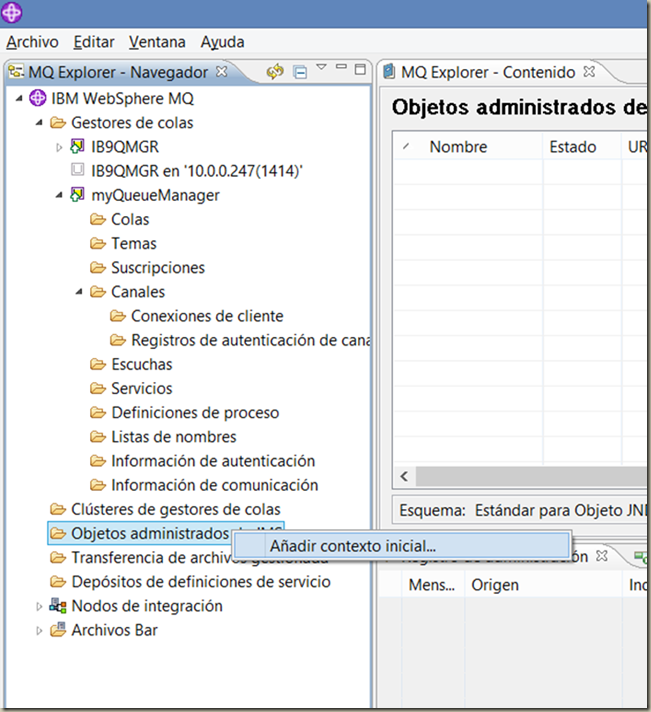The height and width of the screenshot is (712, 651).
Task: Click the Servicios folder icon
Action: 98,388
